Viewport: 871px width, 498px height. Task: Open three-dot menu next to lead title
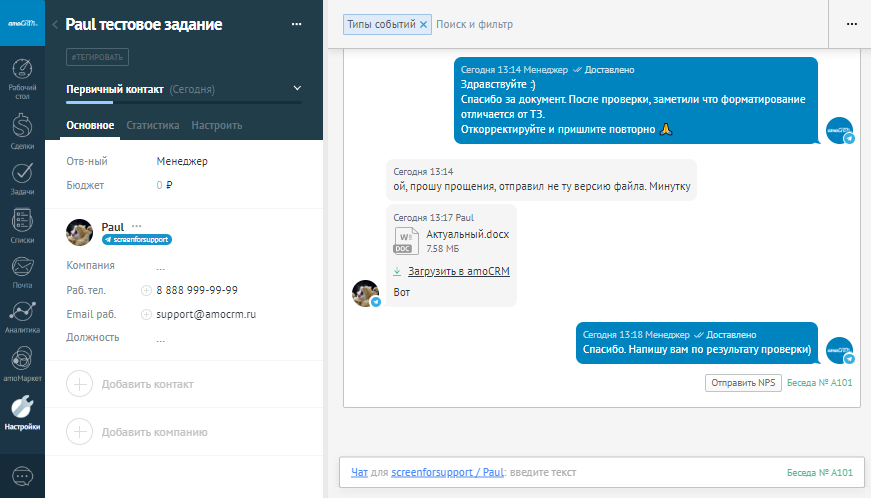tap(296, 24)
